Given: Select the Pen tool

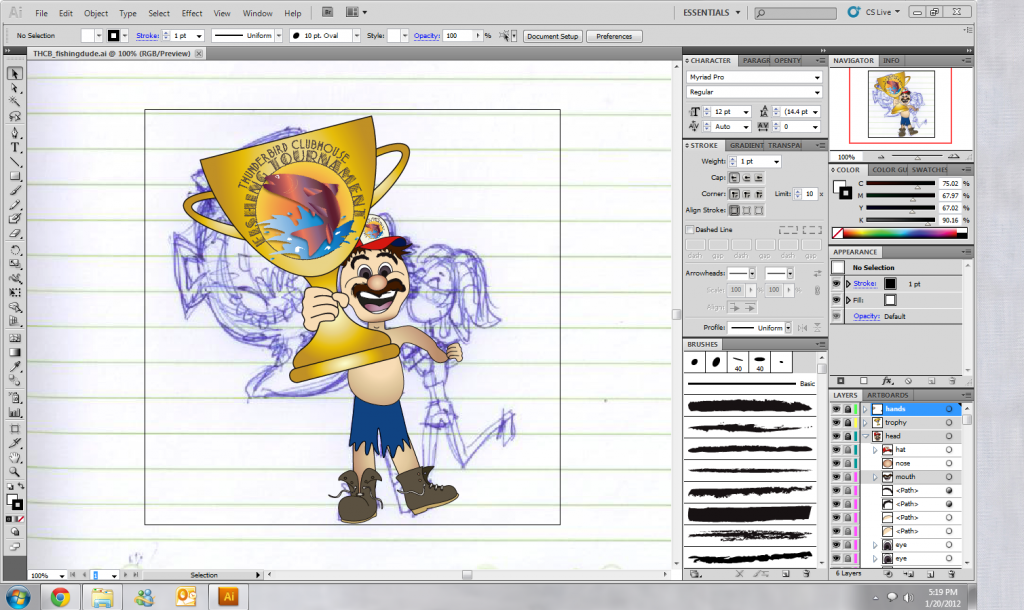Looking at the screenshot, I should point(14,133).
